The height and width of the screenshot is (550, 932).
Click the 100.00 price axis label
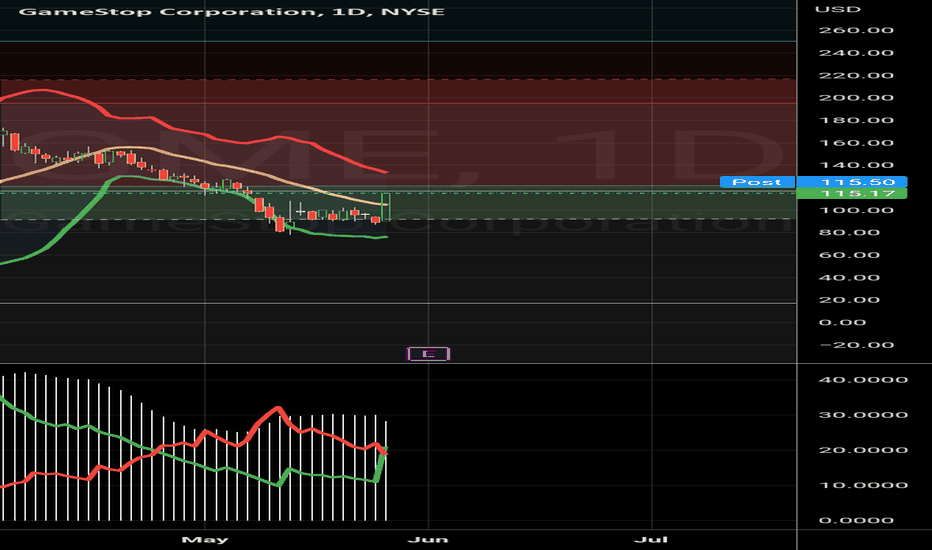[x=857, y=210]
